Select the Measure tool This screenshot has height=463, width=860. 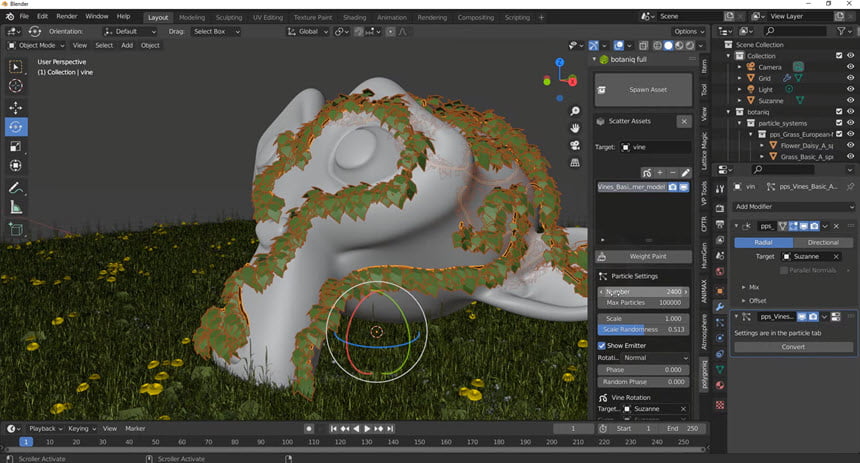(x=16, y=207)
